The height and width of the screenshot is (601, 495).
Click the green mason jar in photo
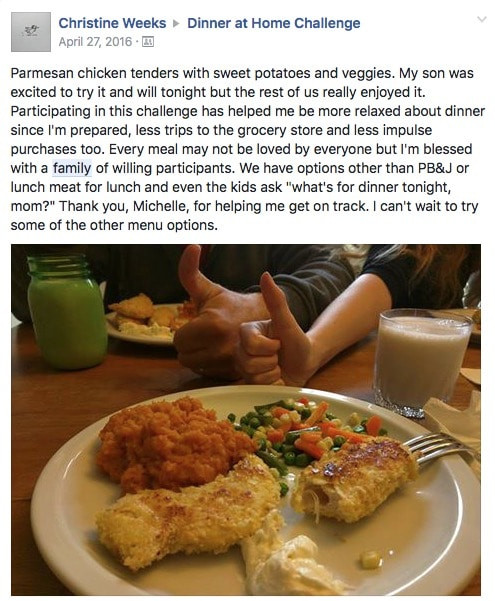(66, 311)
